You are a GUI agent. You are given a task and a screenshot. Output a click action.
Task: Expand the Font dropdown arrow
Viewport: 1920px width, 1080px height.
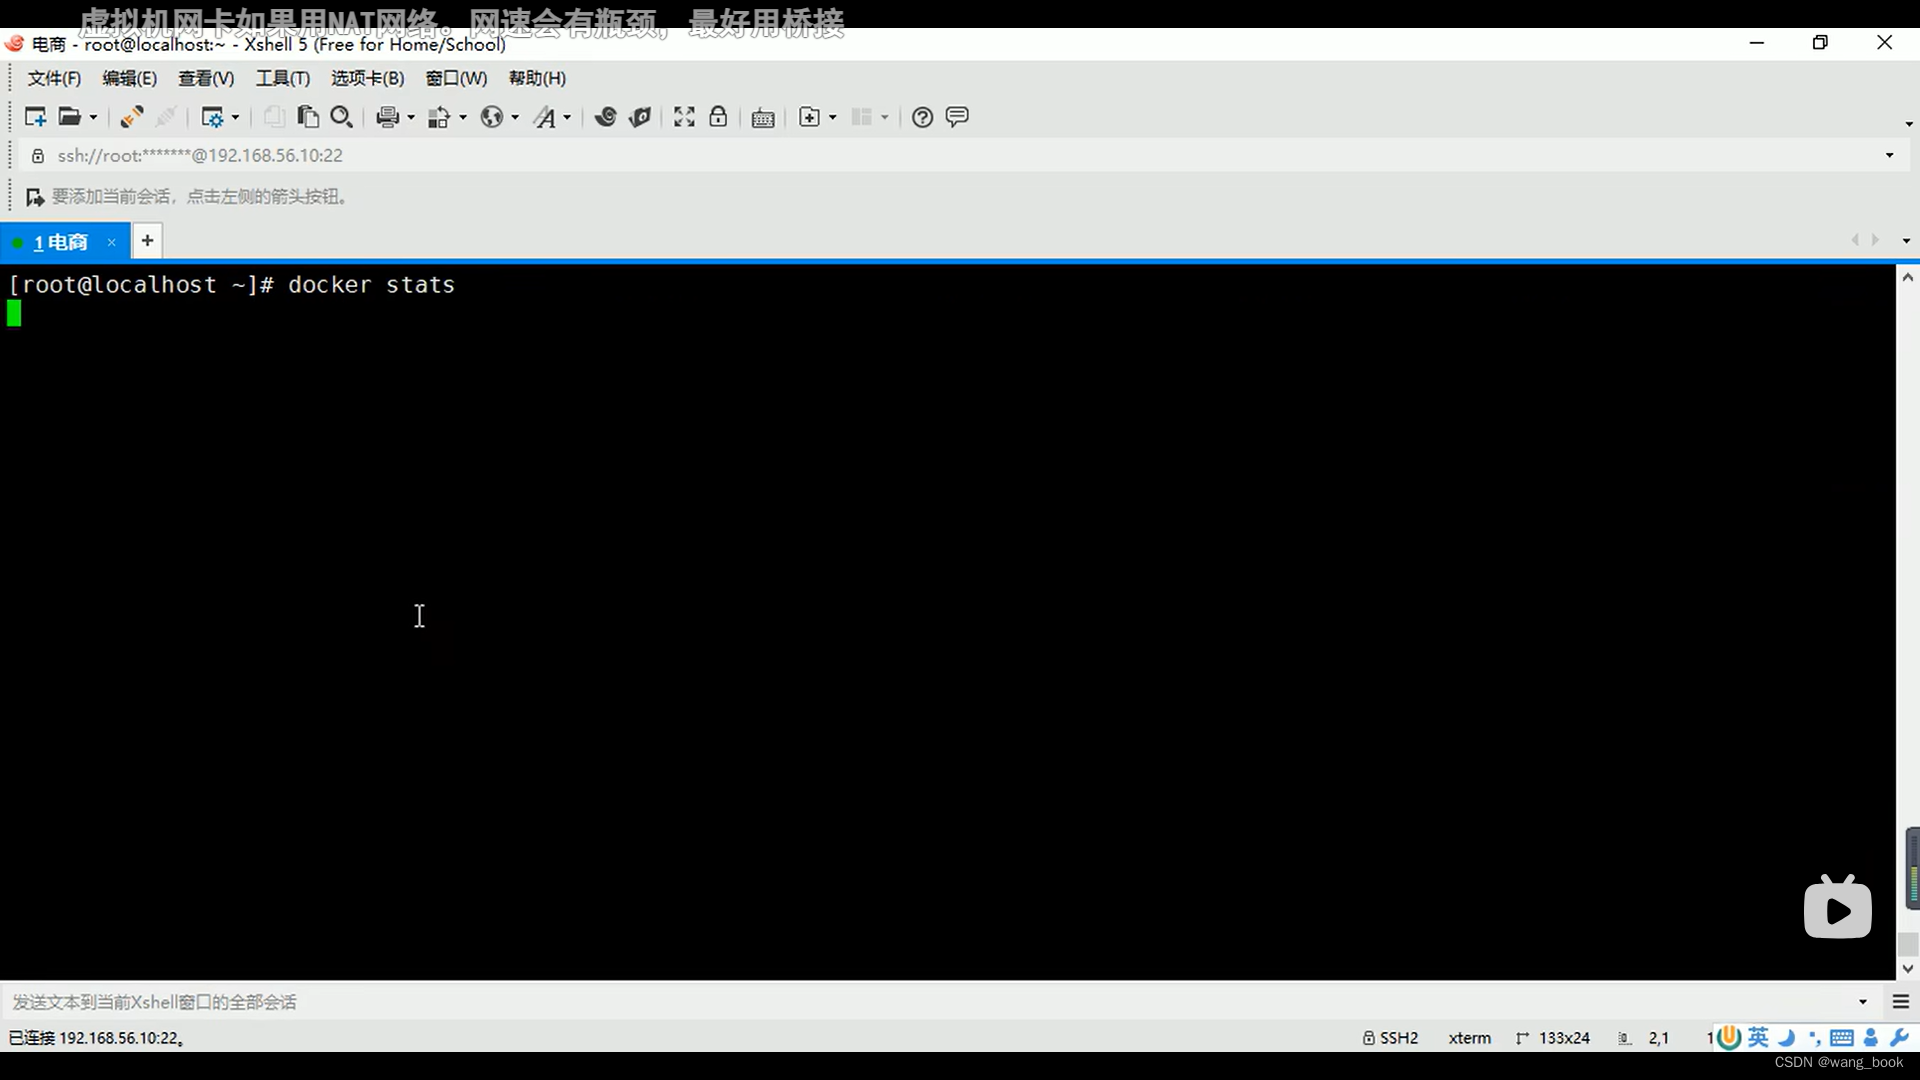point(567,117)
